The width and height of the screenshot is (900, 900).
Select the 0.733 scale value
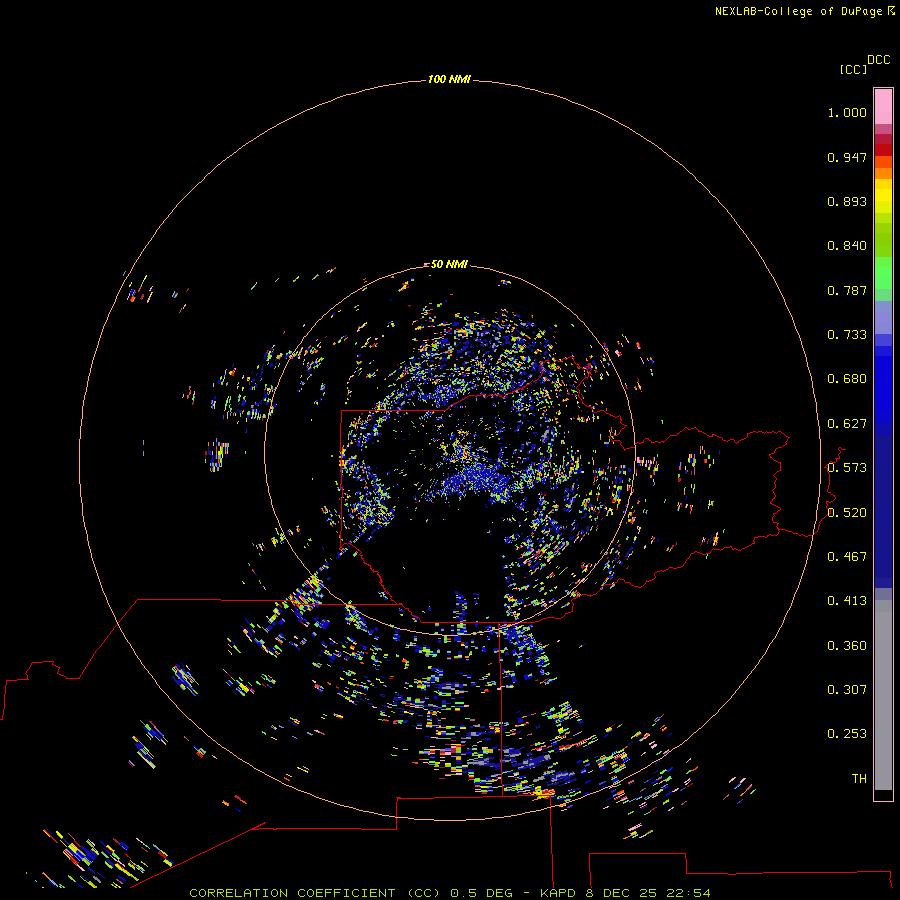tap(847, 335)
